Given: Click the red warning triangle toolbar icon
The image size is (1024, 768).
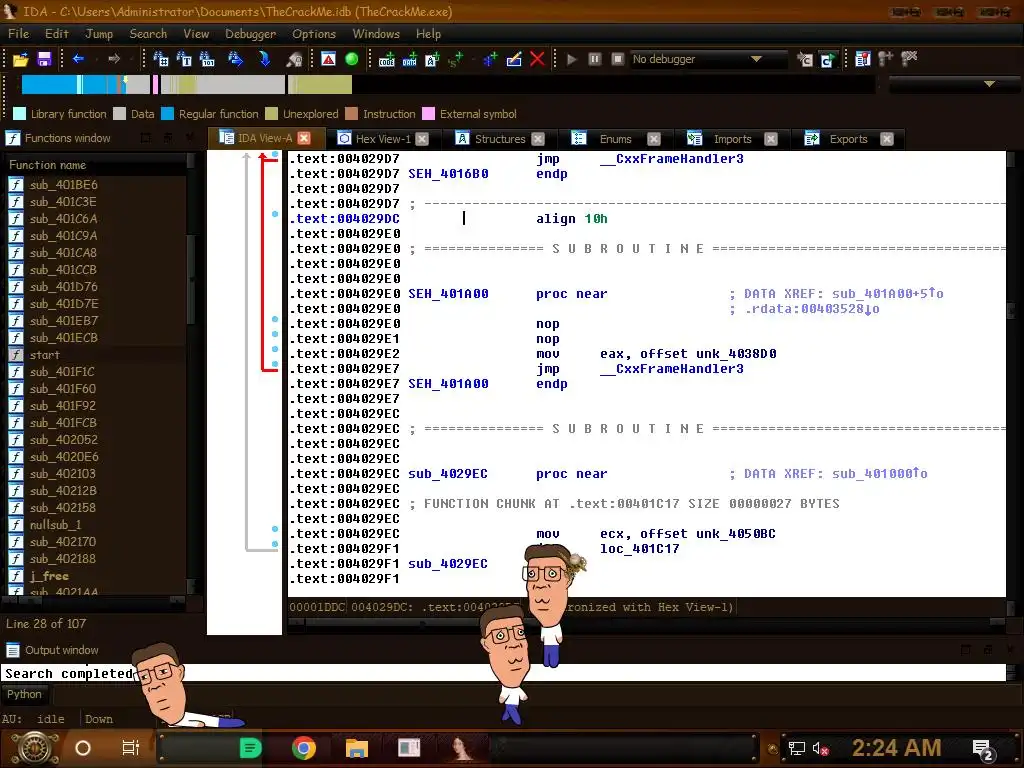Looking at the screenshot, I should pos(328,59).
